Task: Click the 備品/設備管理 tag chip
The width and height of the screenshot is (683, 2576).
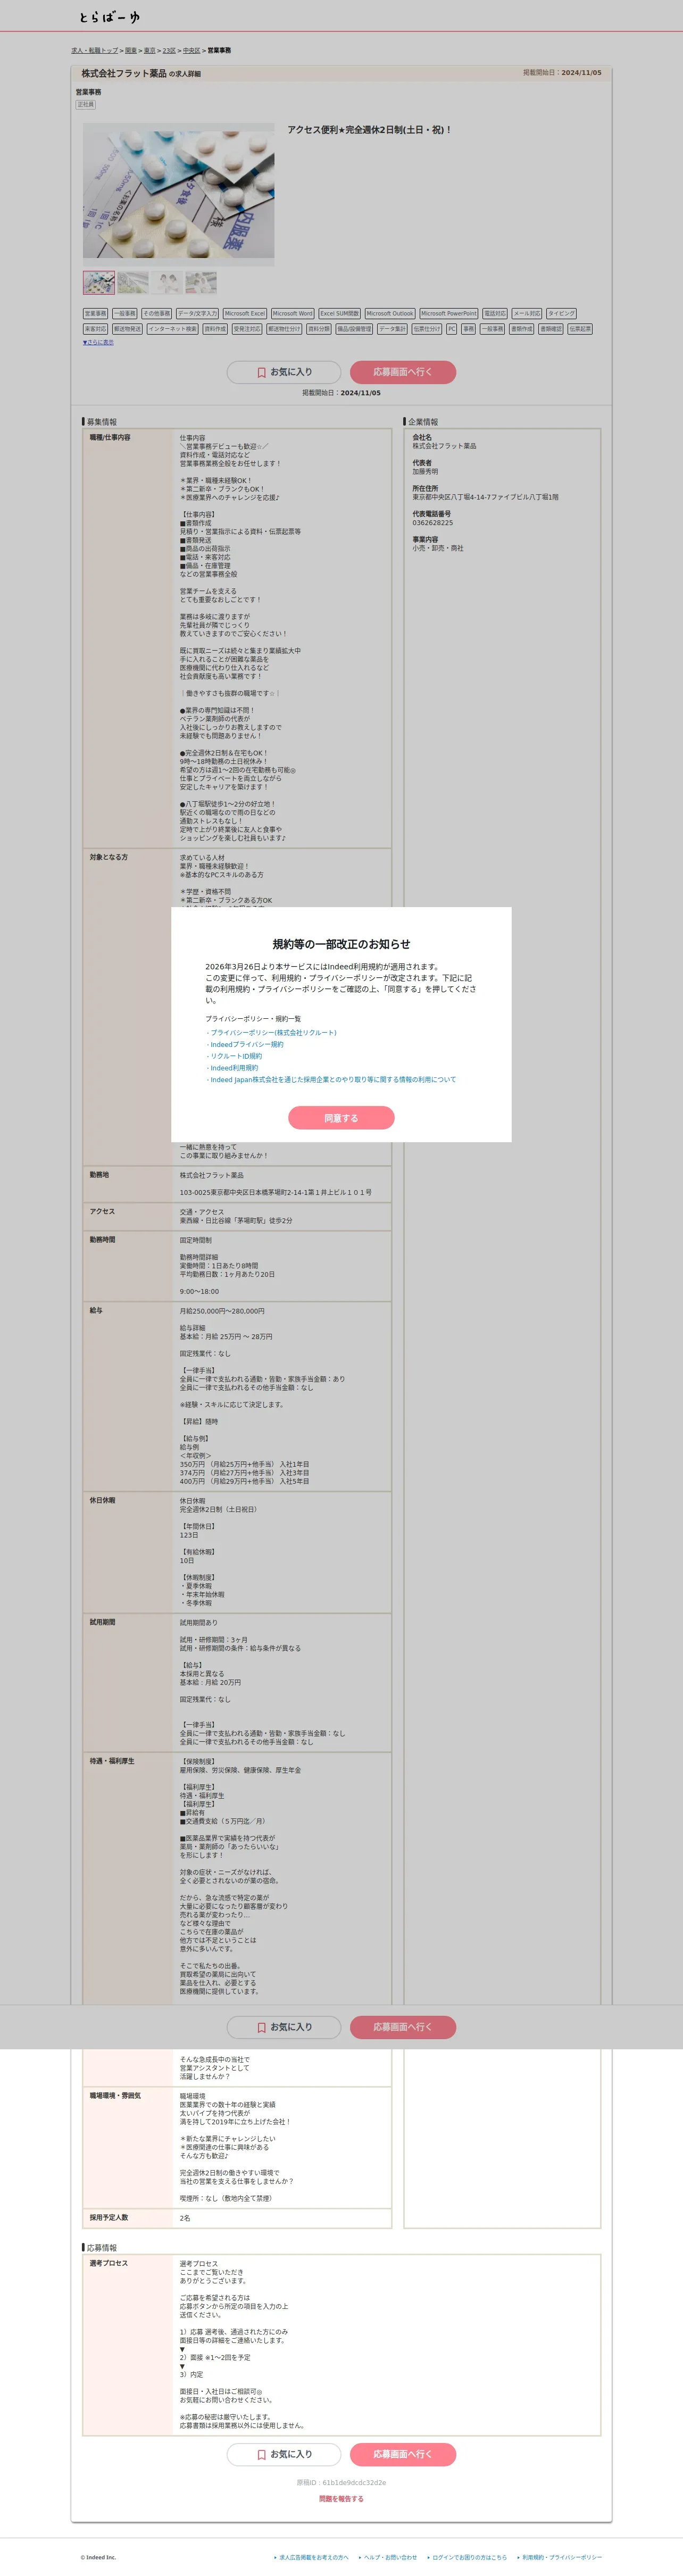Action: tap(354, 329)
